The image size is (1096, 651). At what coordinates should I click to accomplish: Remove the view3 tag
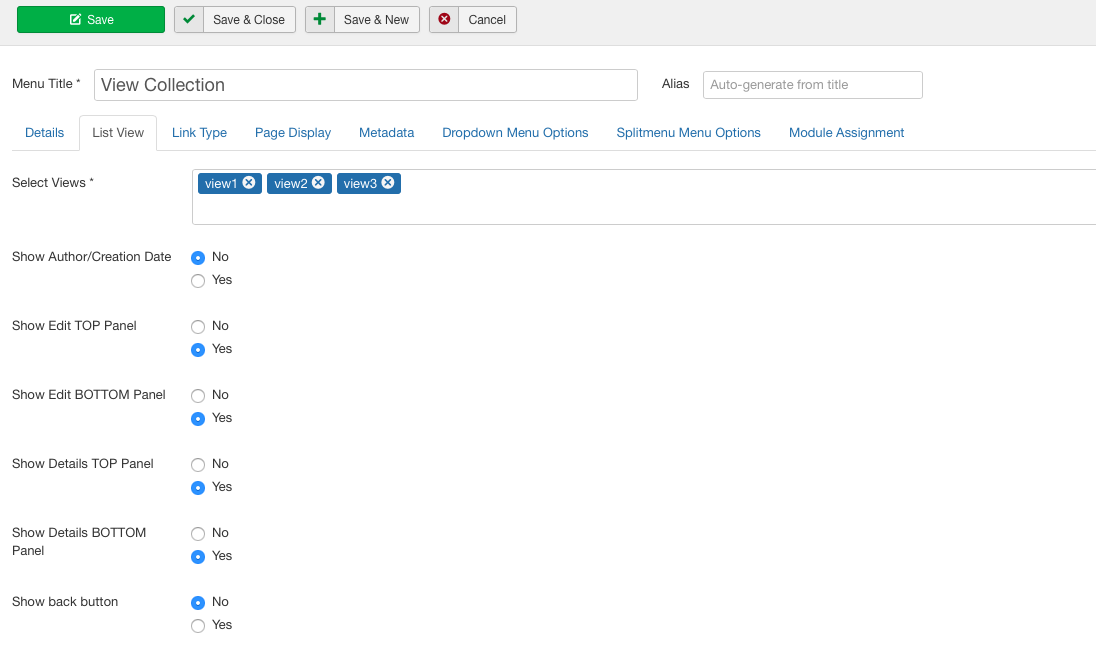click(388, 183)
